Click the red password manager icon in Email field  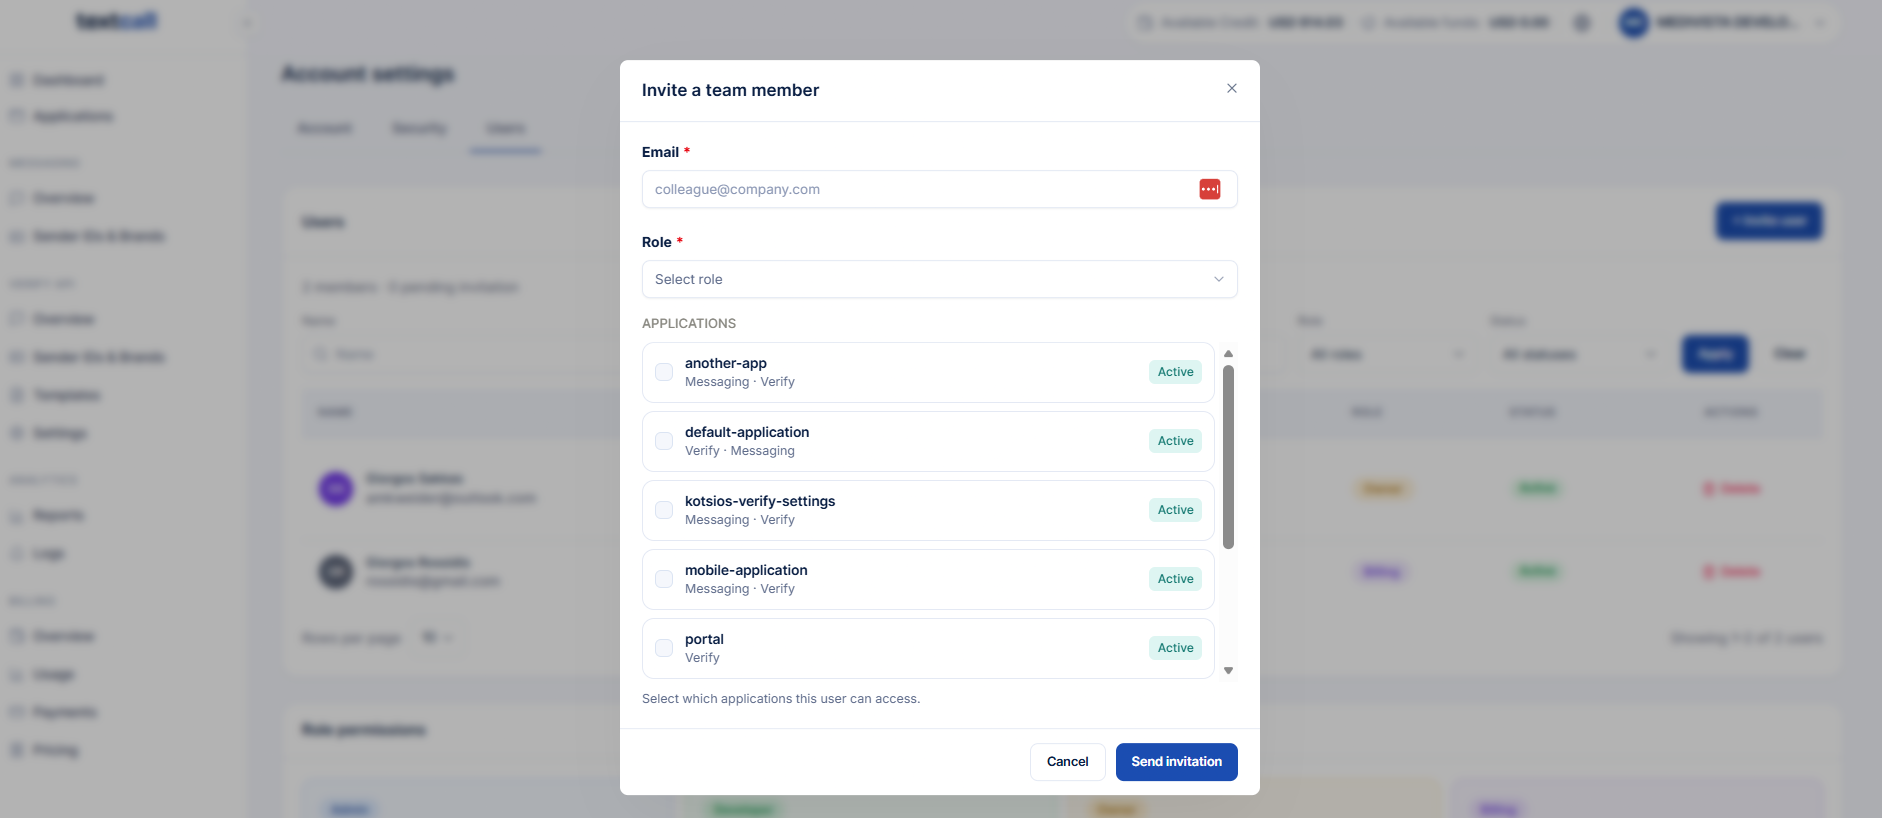click(1210, 189)
